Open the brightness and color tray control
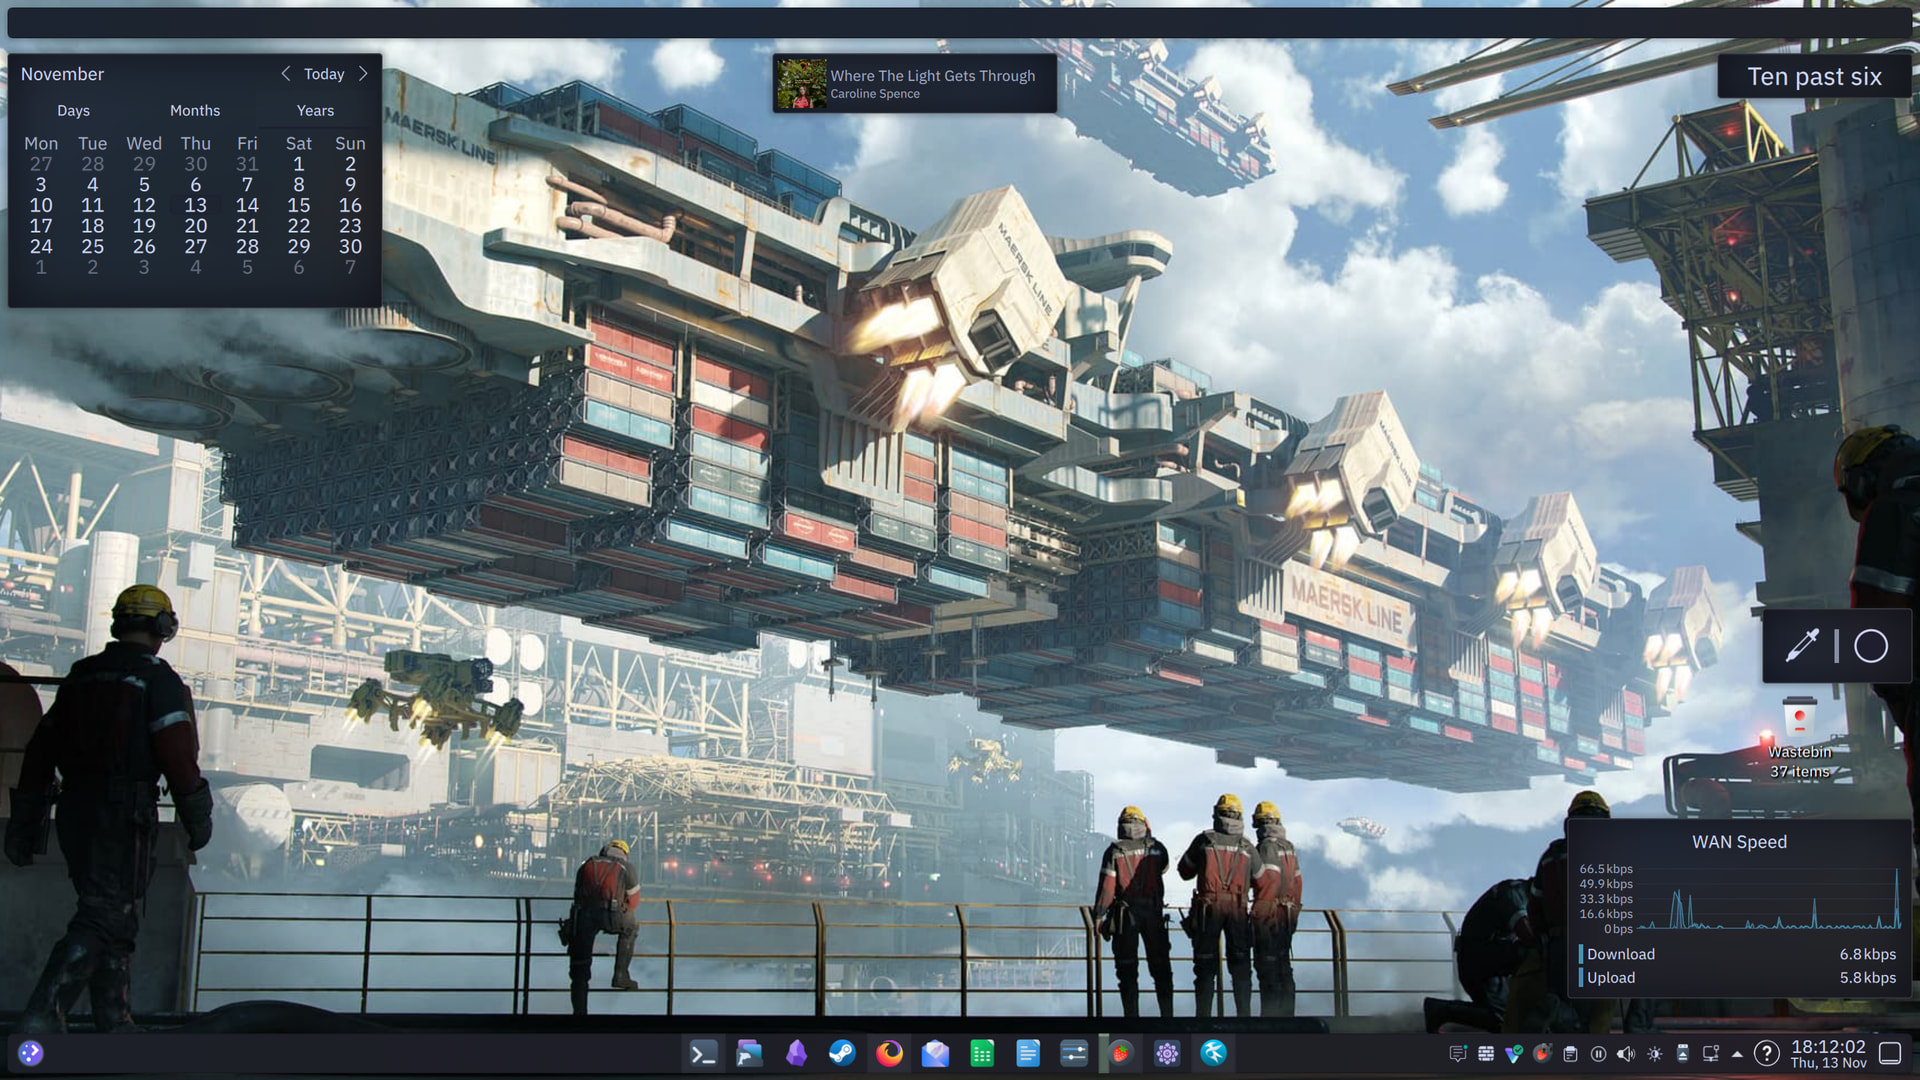 1654,1054
